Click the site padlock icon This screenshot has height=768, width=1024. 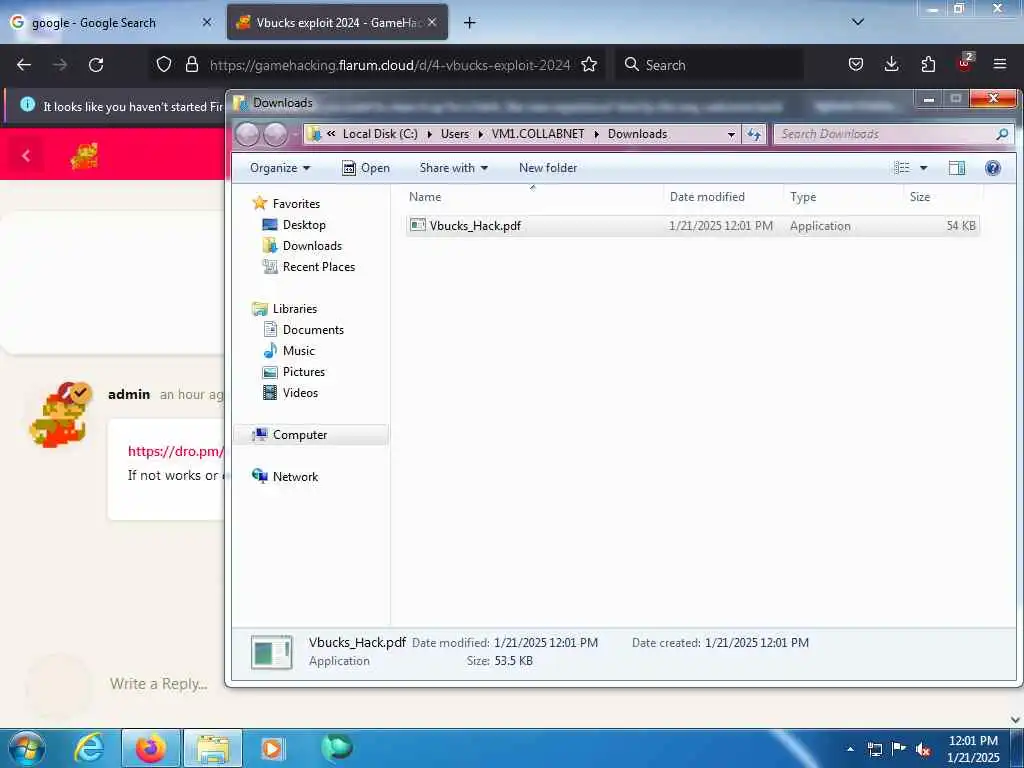(x=191, y=64)
